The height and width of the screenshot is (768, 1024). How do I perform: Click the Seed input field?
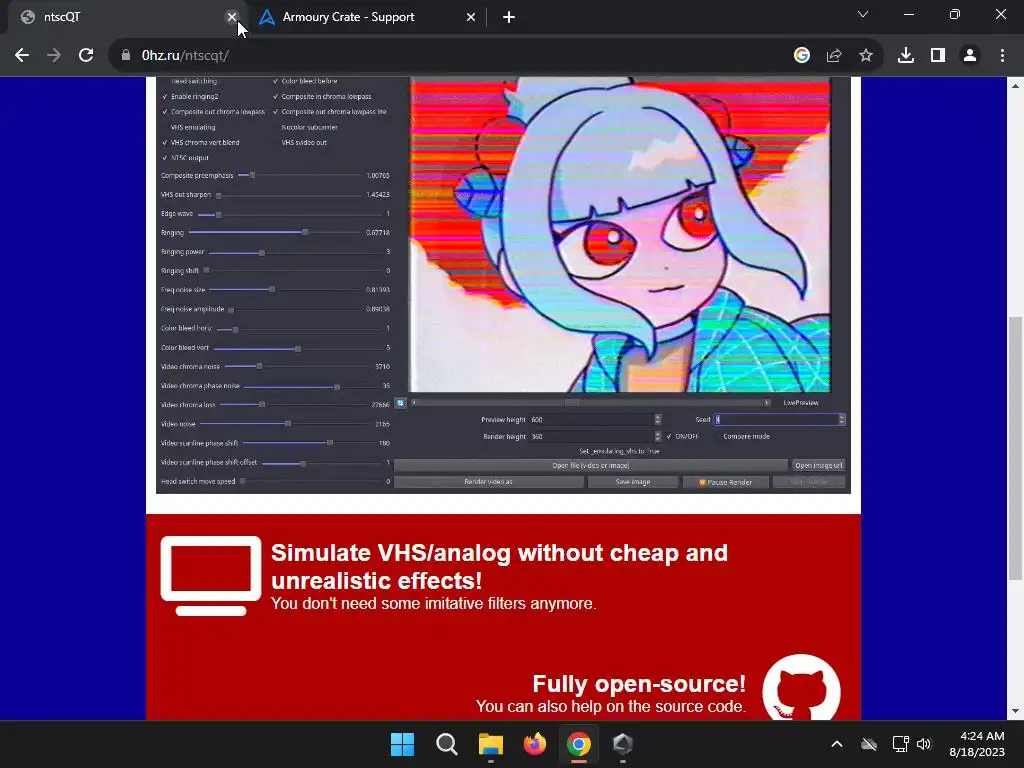[x=775, y=419]
